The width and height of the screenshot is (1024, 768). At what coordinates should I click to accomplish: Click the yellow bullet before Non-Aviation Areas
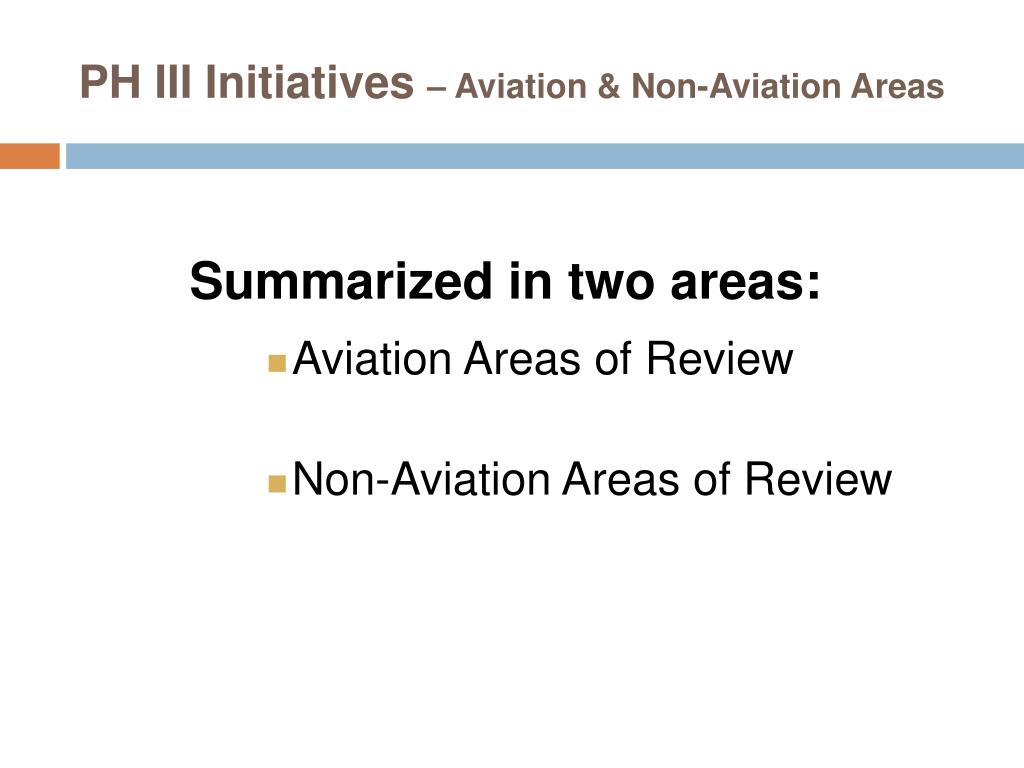click(x=278, y=484)
